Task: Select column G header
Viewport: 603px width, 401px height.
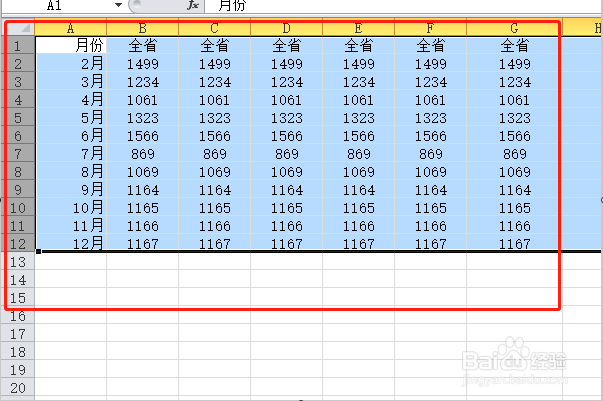Action: click(x=515, y=28)
